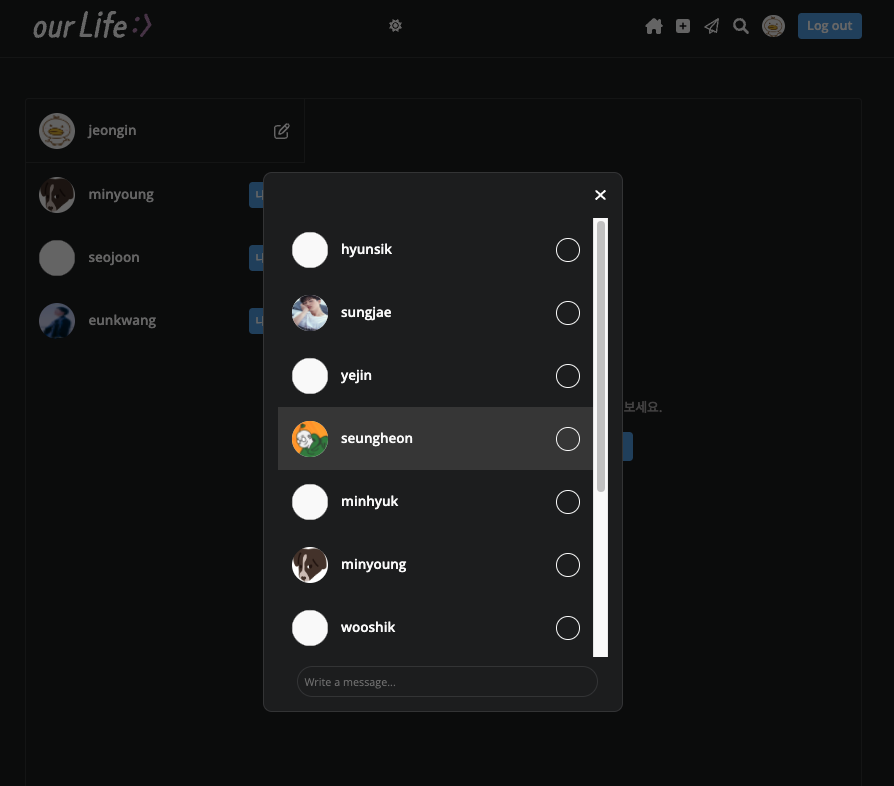Open the search magnifier icon

741,26
